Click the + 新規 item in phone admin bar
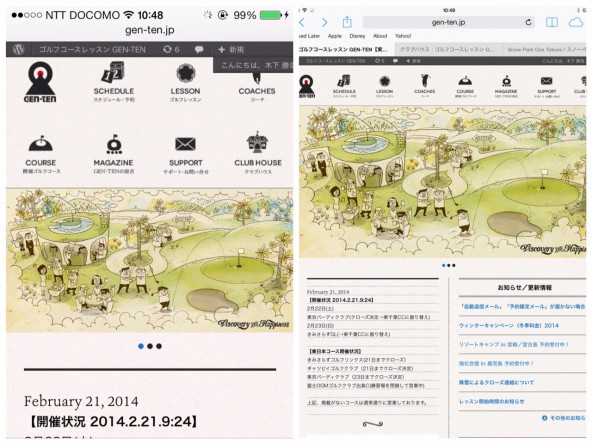592x444 pixels. click(x=231, y=49)
